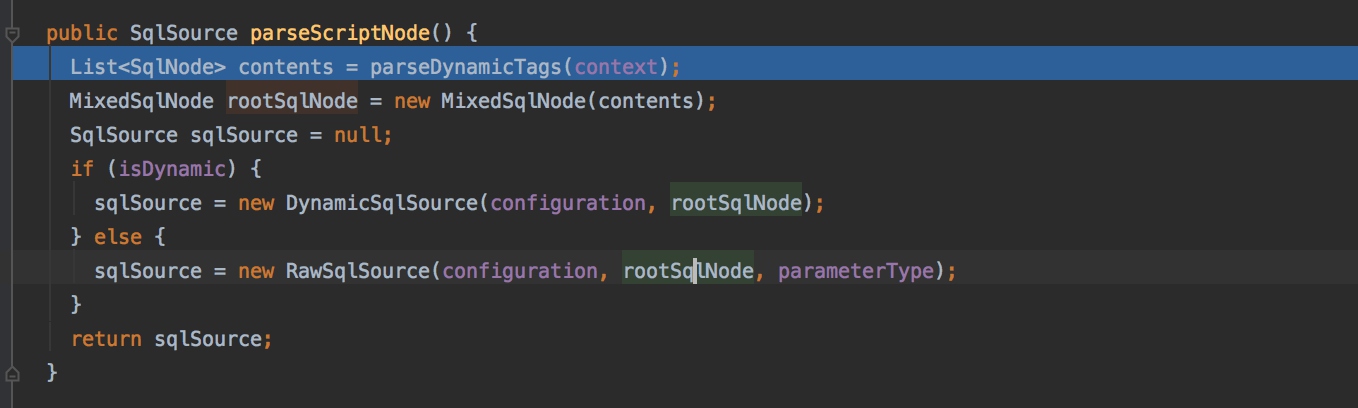1358x408 pixels.
Task: Click the public keyword
Action: point(82,33)
